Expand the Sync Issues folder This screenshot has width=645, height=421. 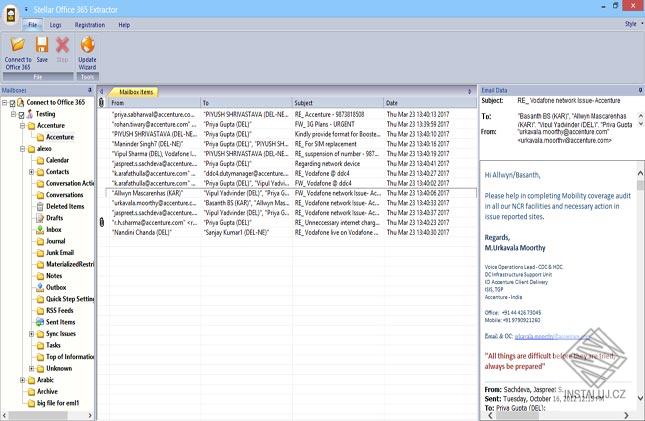[32, 334]
